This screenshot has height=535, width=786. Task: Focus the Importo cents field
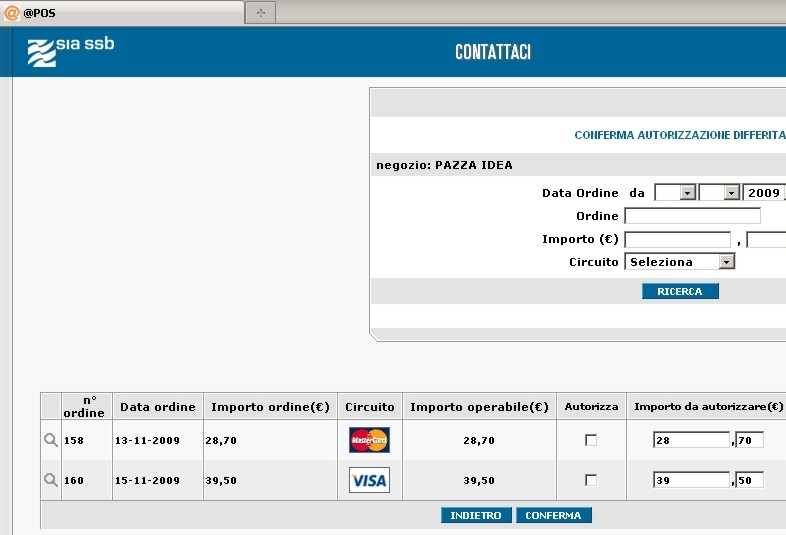tap(766, 239)
